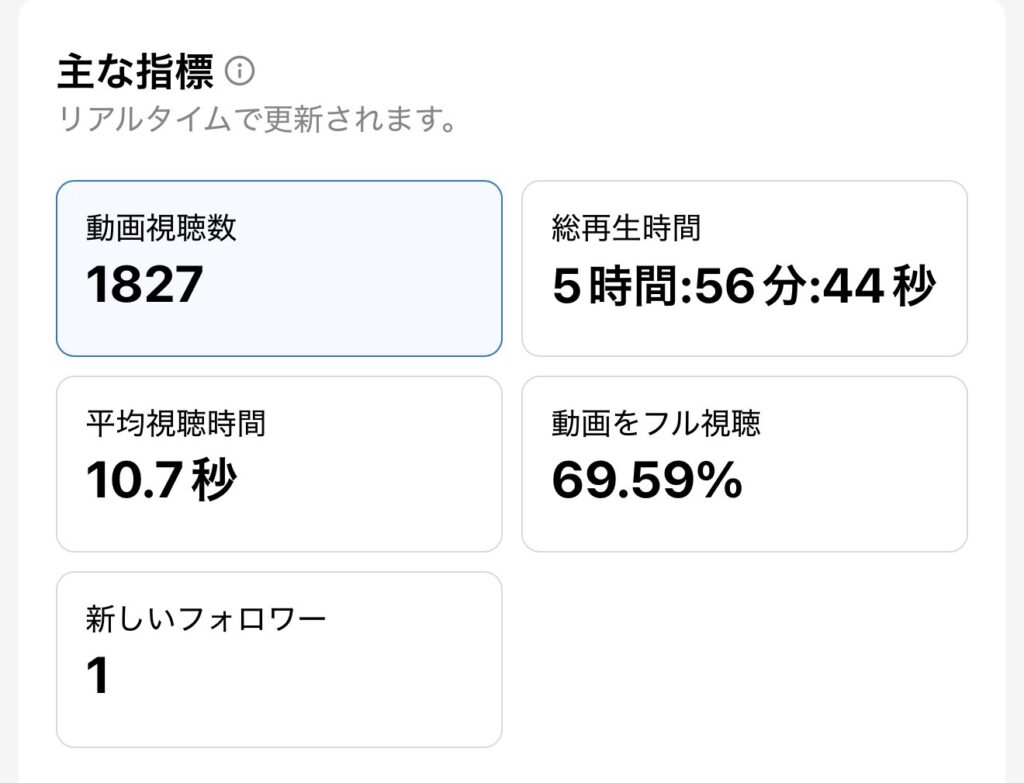Click the 主な指標 heading text

point(135,72)
